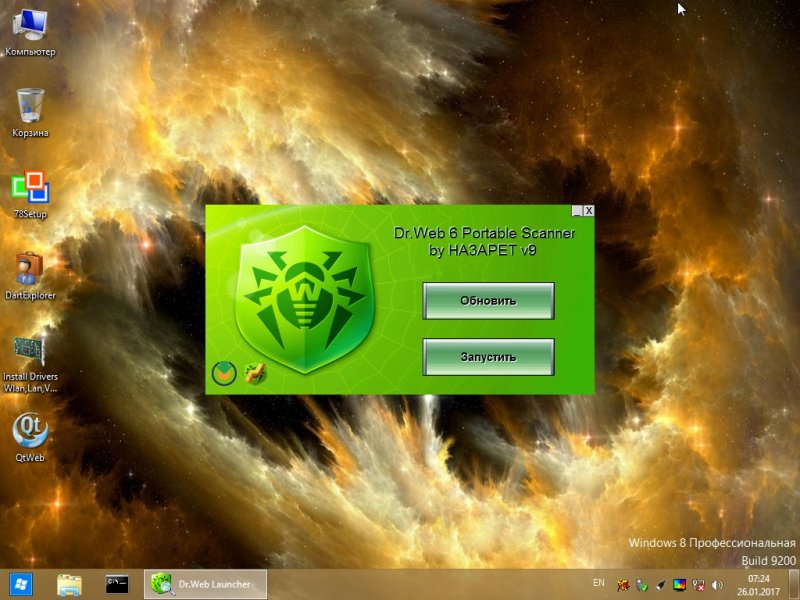This screenshot has width=800, height=600.
Task: Click the device with green check tray icon
Action: pos(642,585)
